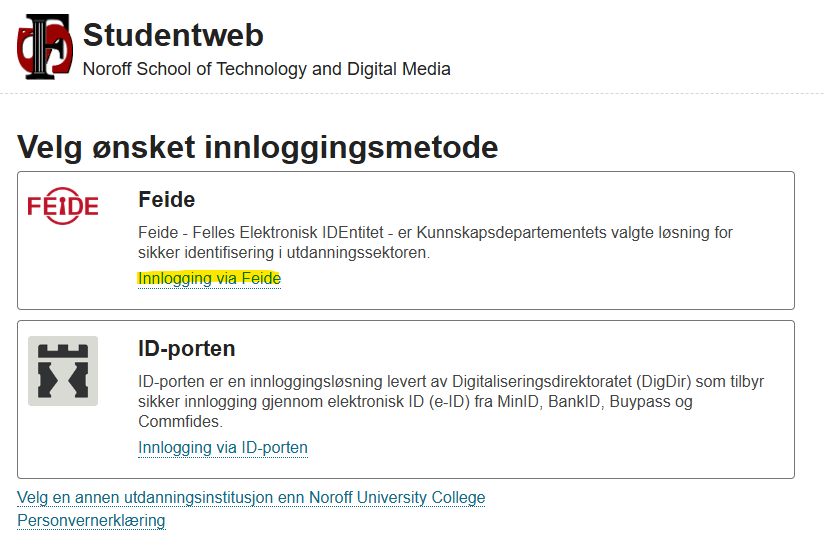Open login via the Innlogging via Feide link

(209, 278)
